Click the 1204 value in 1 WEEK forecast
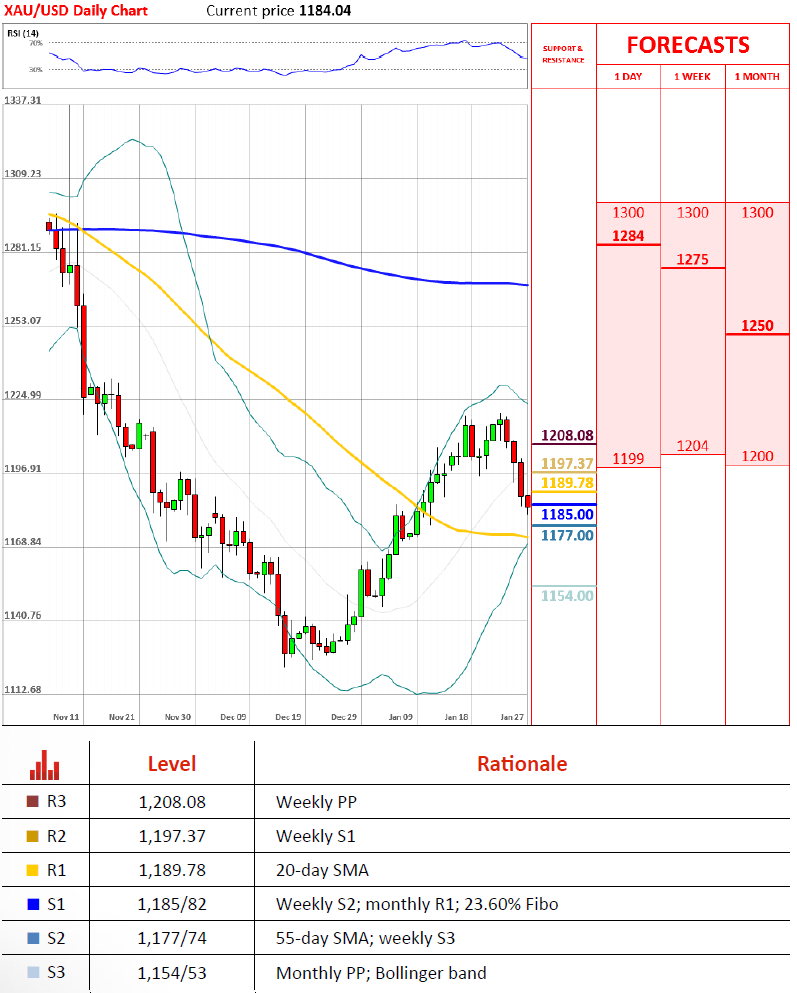The height and width of the screenshot is (993, 797). coord(692,446)
